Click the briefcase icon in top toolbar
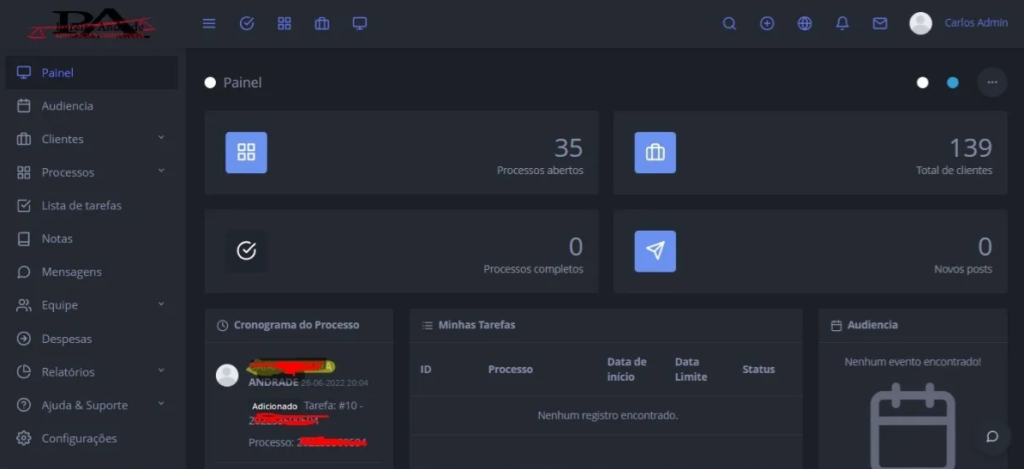This screenshot has width=1024, height=469. pyautogui.click(x=322, y=23)
